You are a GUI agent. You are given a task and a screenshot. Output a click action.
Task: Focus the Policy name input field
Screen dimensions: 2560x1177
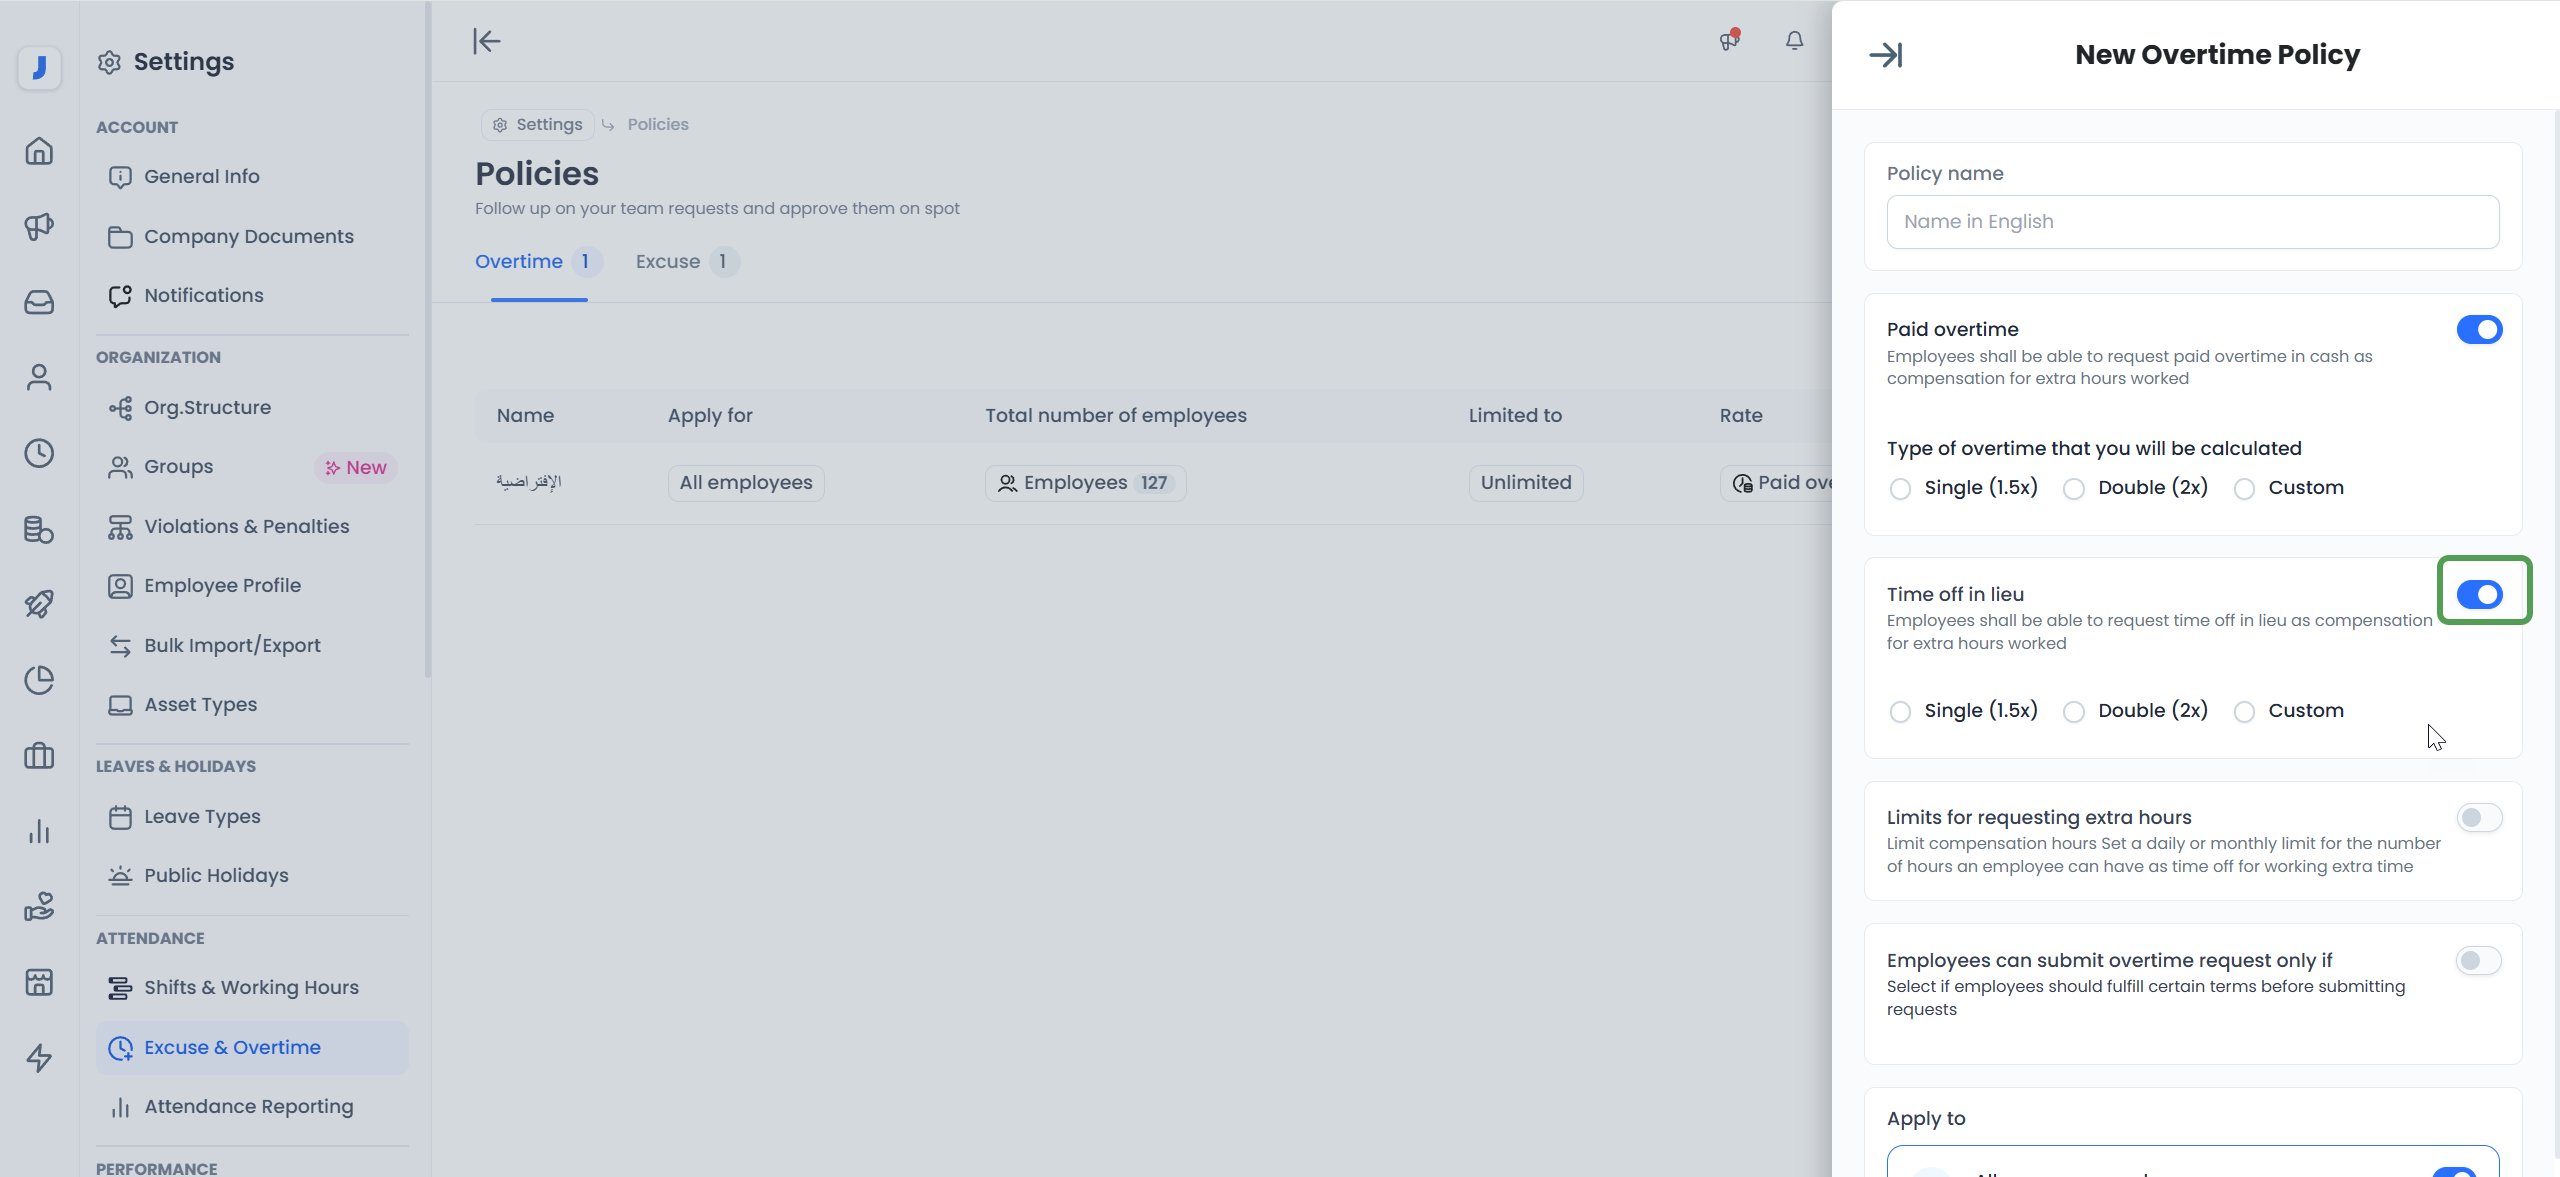pos(2192,222)
